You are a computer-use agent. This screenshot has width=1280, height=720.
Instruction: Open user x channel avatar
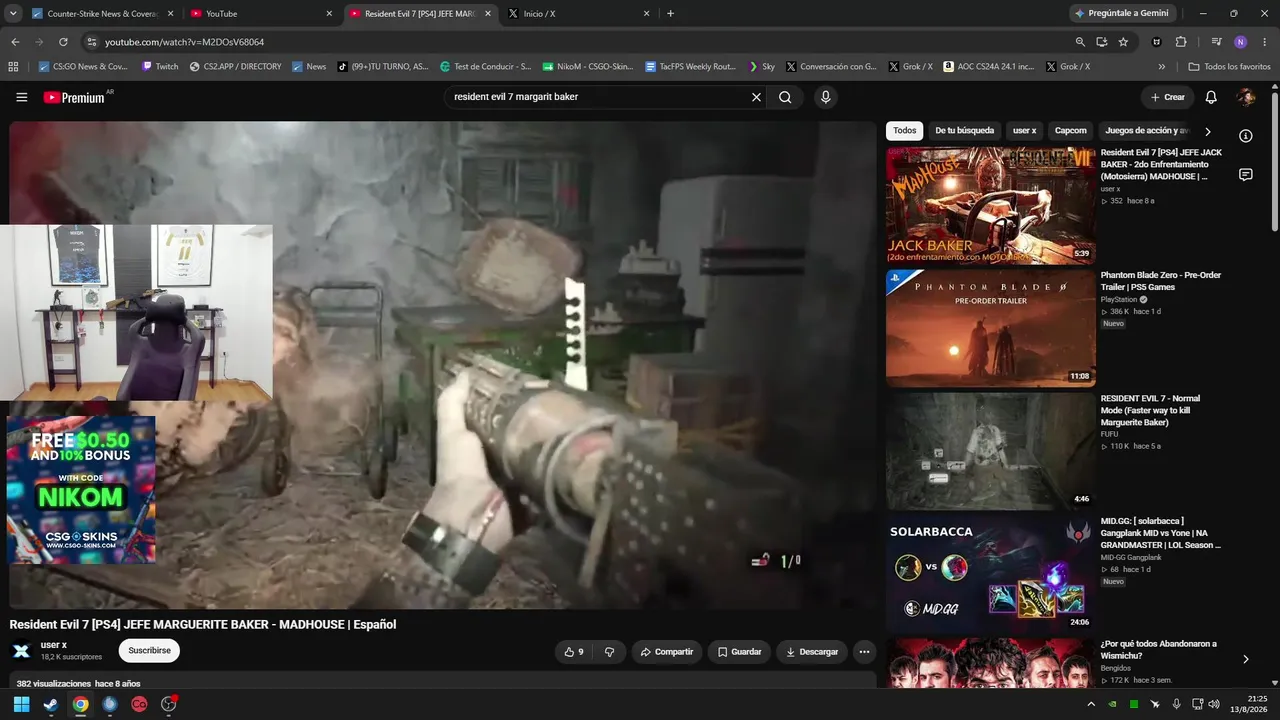click(21, 651)
